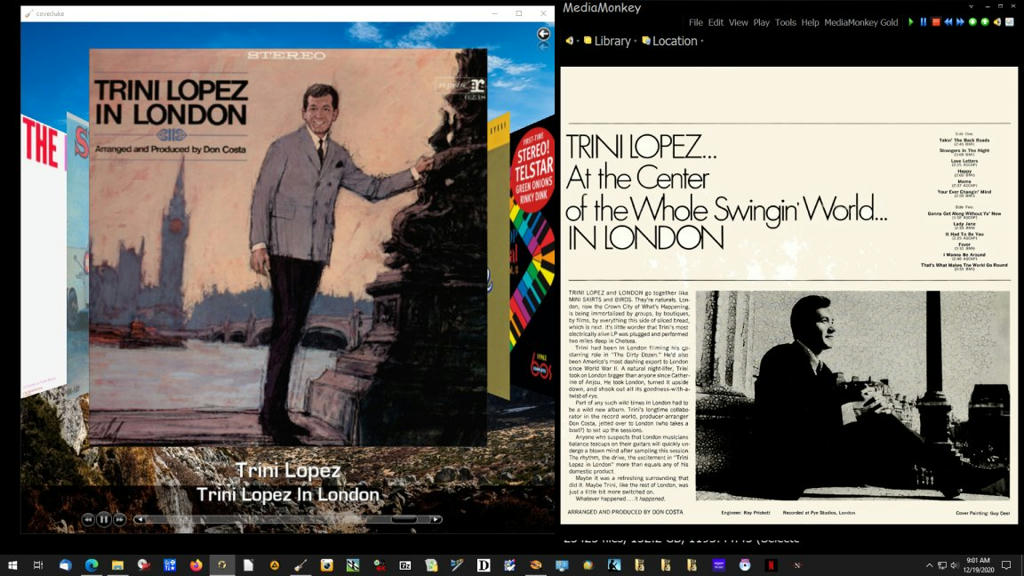Show hidden system tray icons

coord(929,566)
